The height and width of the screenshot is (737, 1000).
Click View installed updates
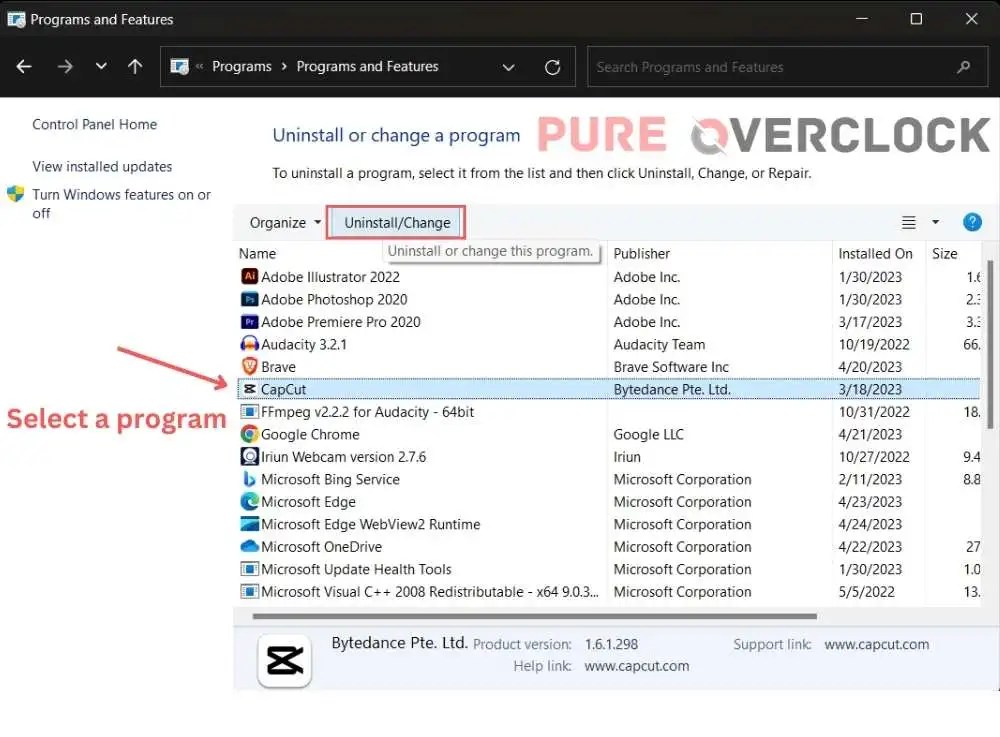101,166
